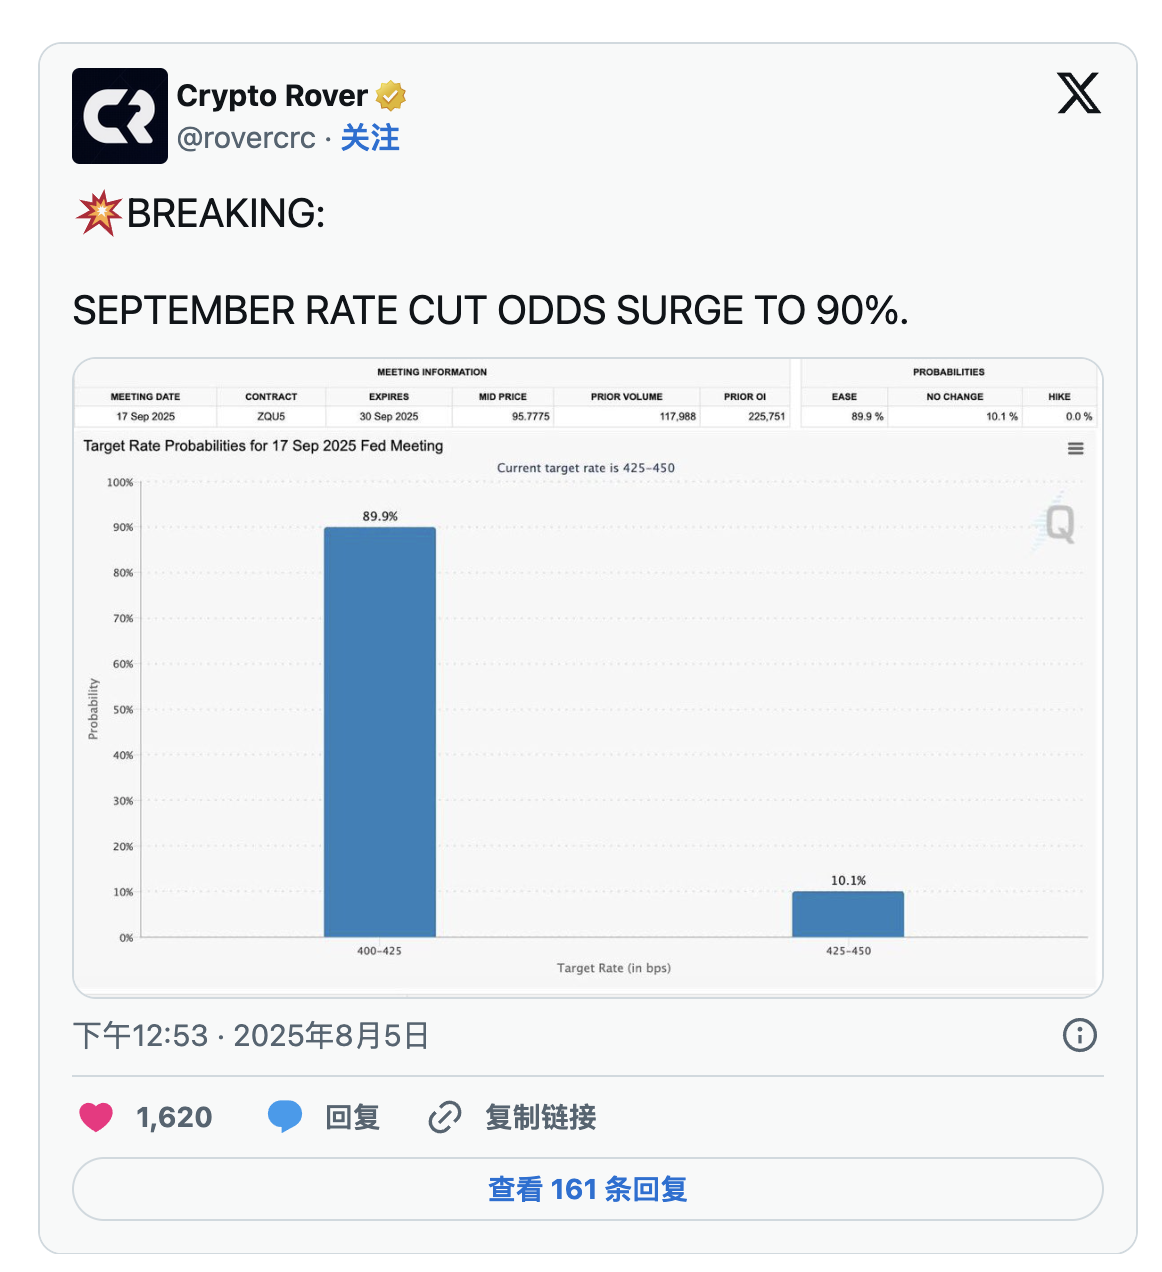The height and width of the screenshot is (1272, 1162).
Task: Click the 89.9% bar for 400-425
Action: click(x=380, y=732)
